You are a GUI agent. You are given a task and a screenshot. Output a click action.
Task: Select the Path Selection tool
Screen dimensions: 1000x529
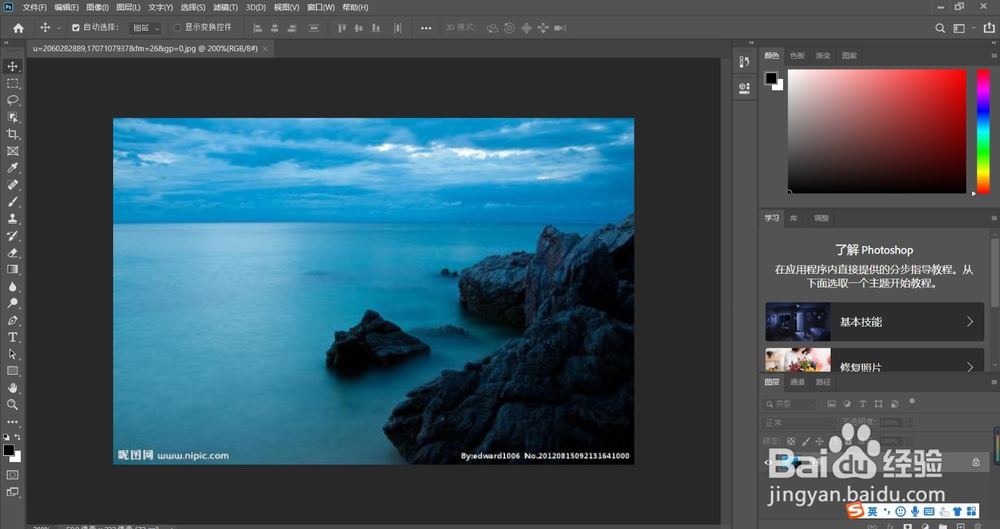coord(13,354)
